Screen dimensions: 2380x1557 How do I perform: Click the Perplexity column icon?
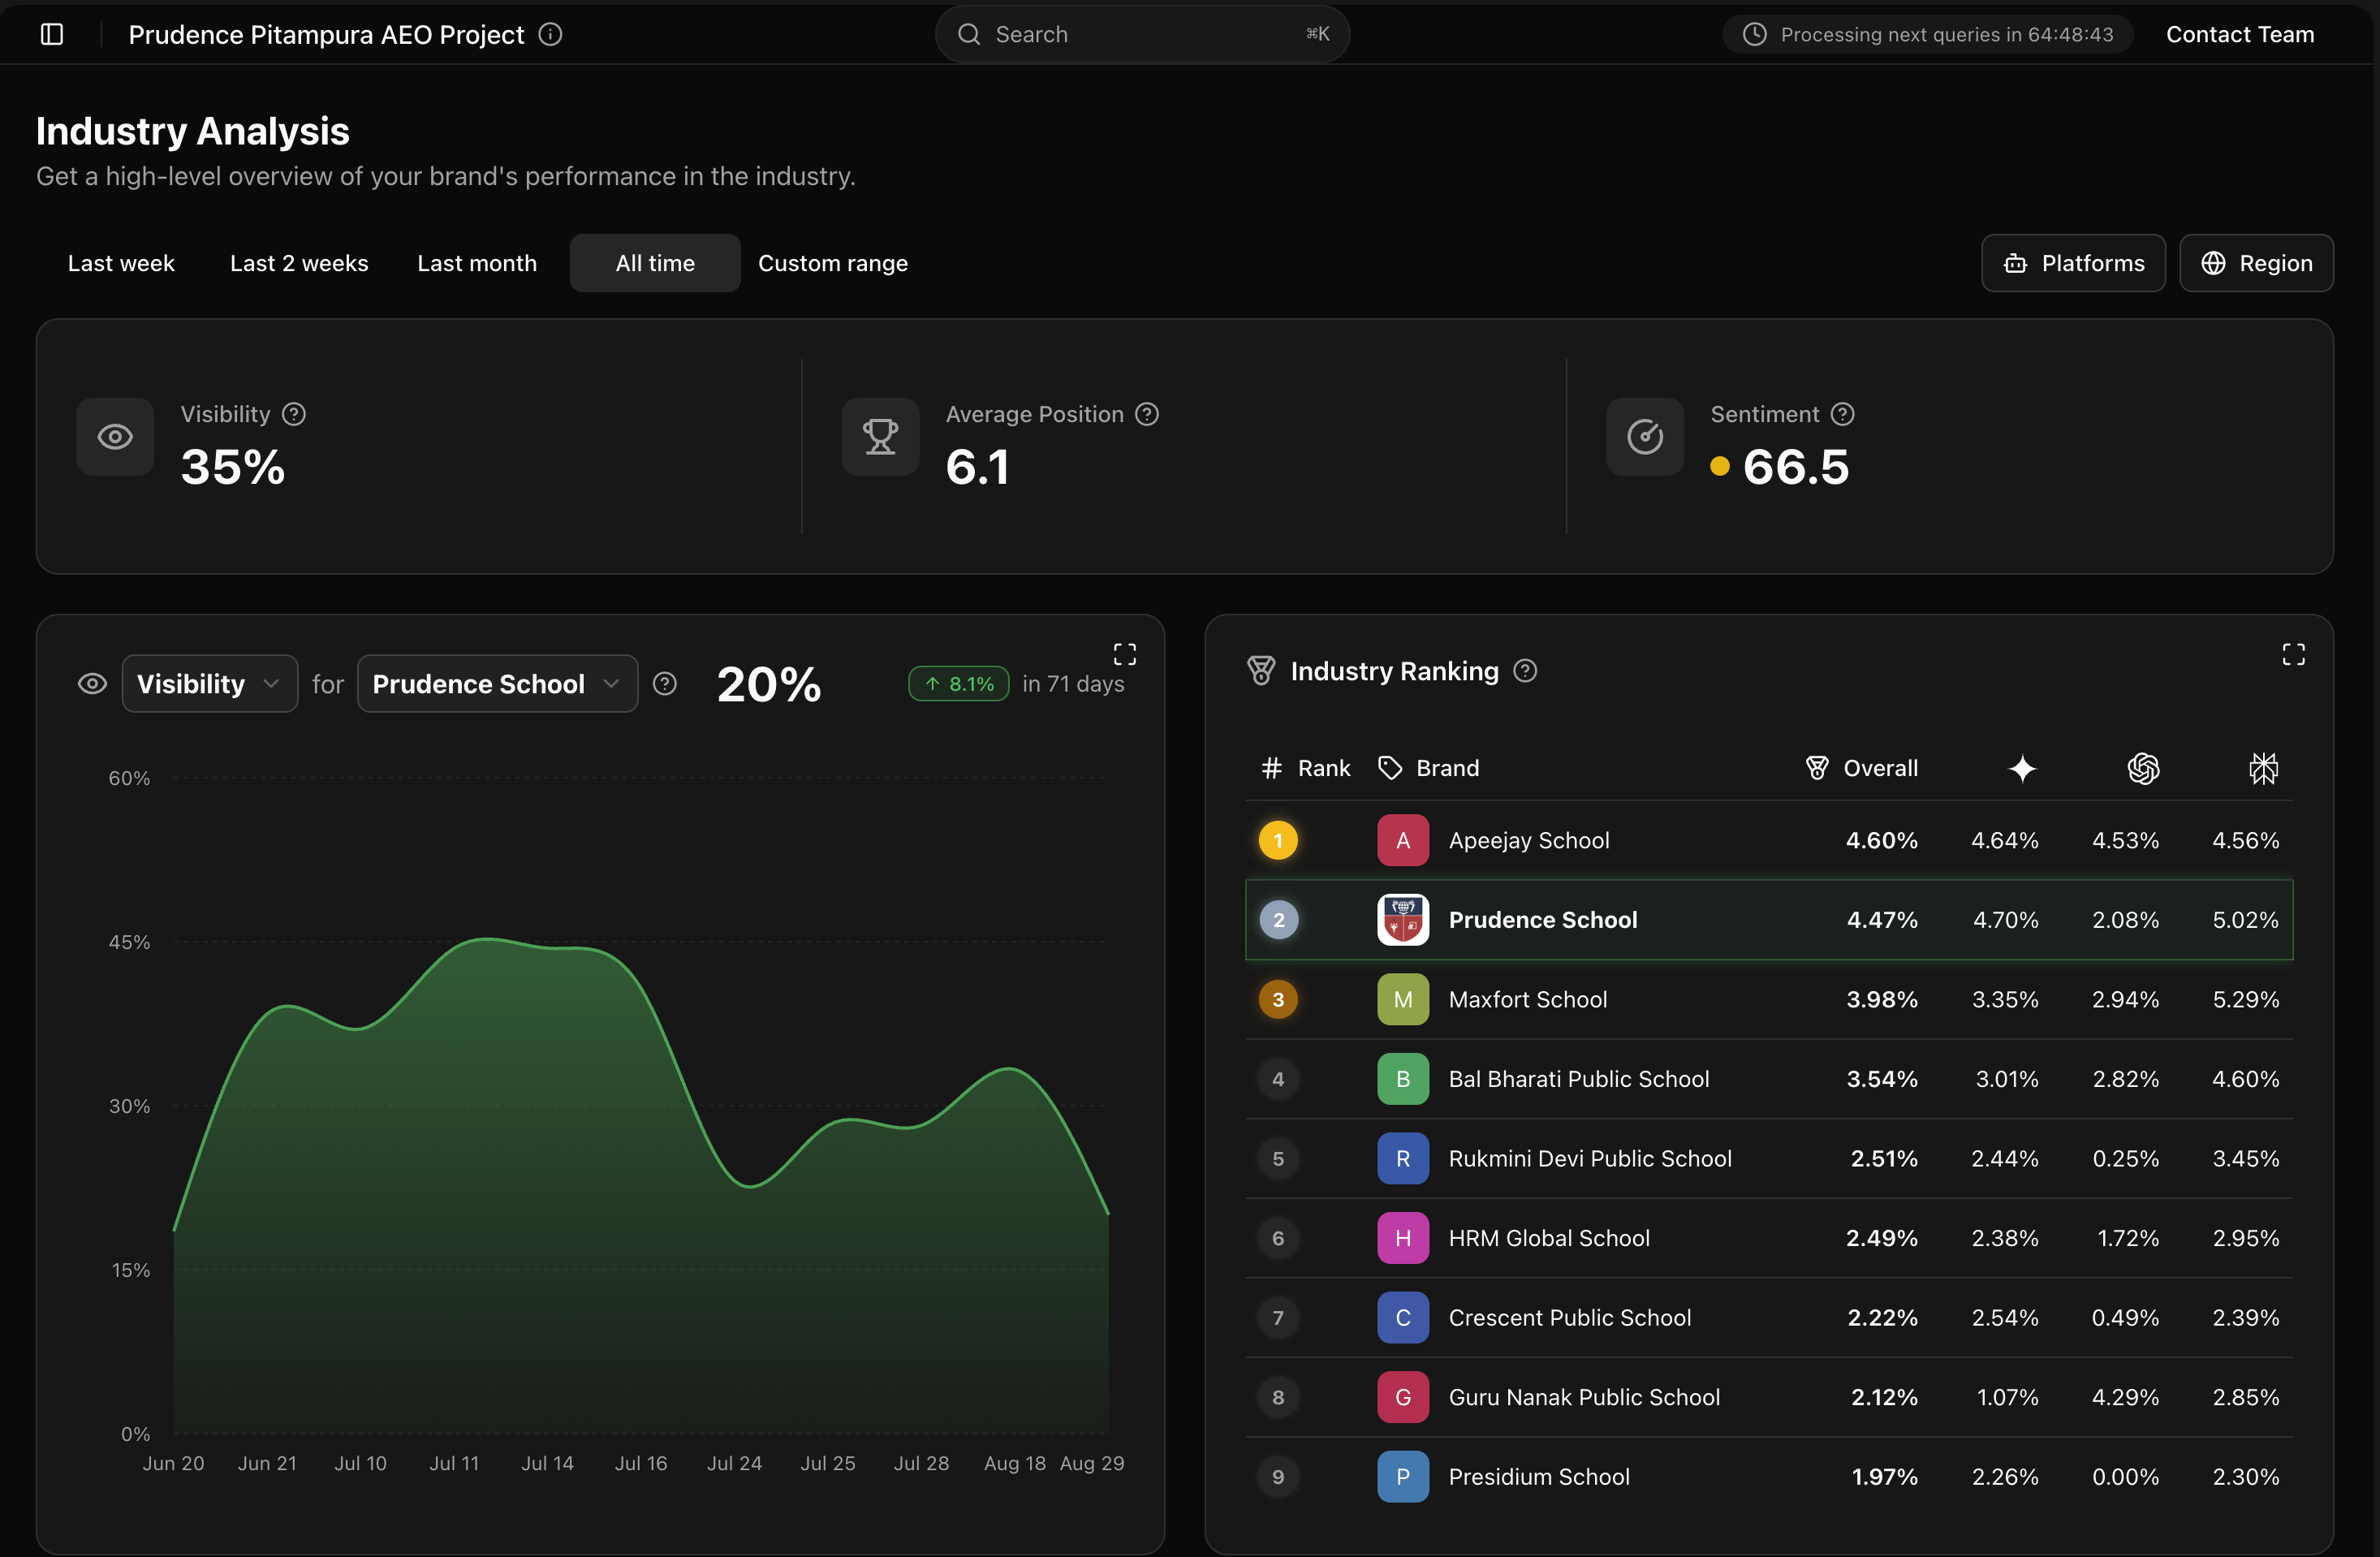coord(2264,768)
